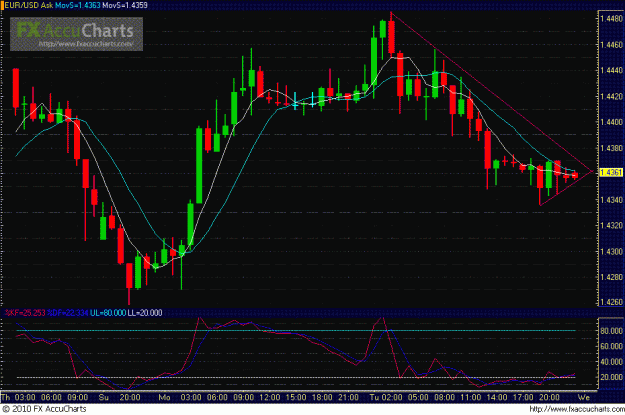Select the %KF=25.253 stochastic label
Image resolution: width=625 pixels, height=415 pixels.
point(24,313)
